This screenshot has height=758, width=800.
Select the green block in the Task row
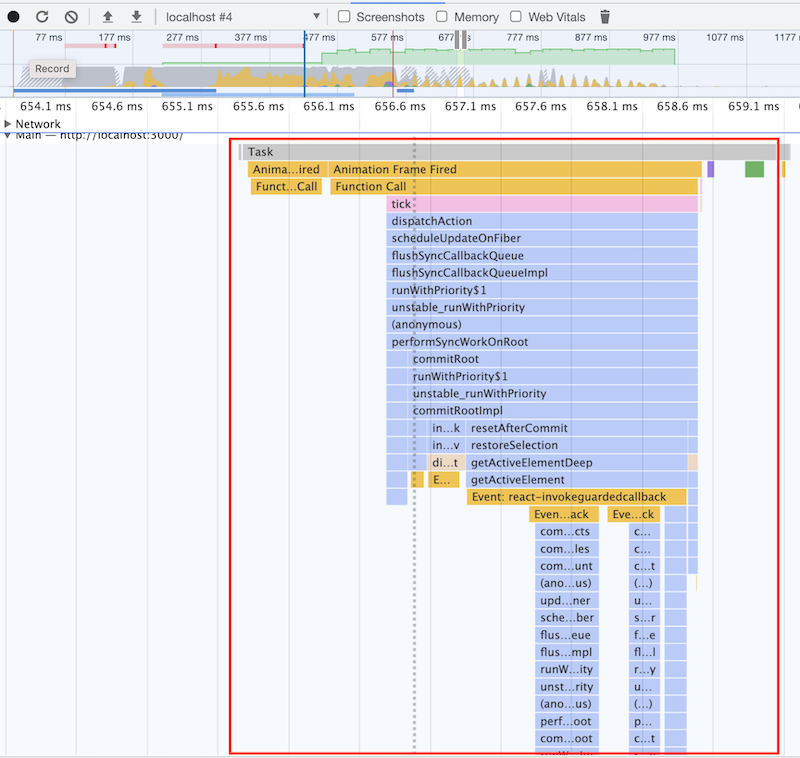pyautogui.click(x=754, y=169)
